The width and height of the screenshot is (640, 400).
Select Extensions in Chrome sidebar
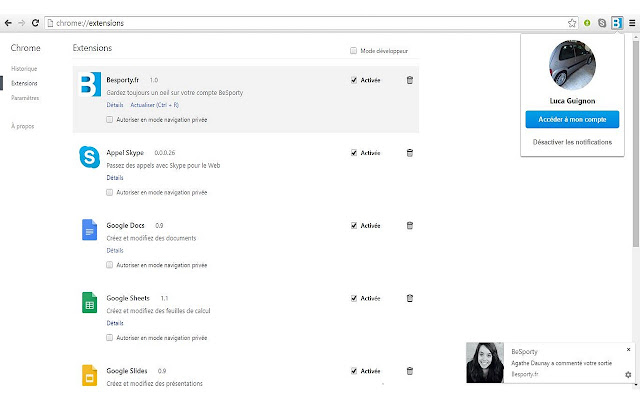point(24,83)
